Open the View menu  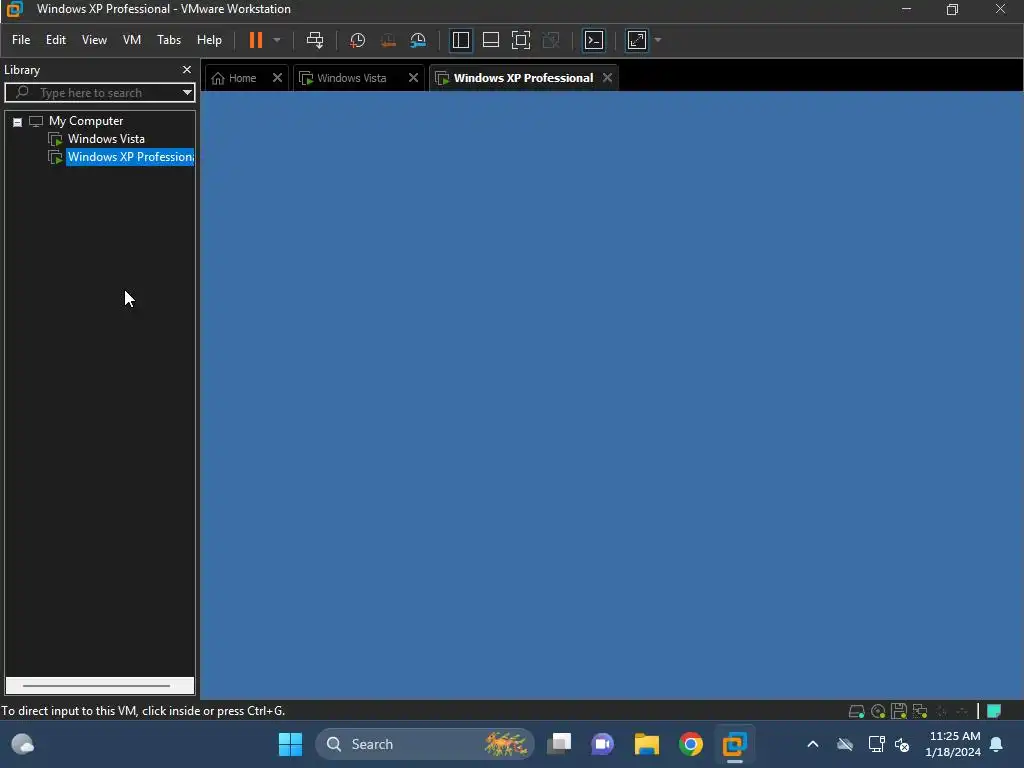[x=94, y=40]
